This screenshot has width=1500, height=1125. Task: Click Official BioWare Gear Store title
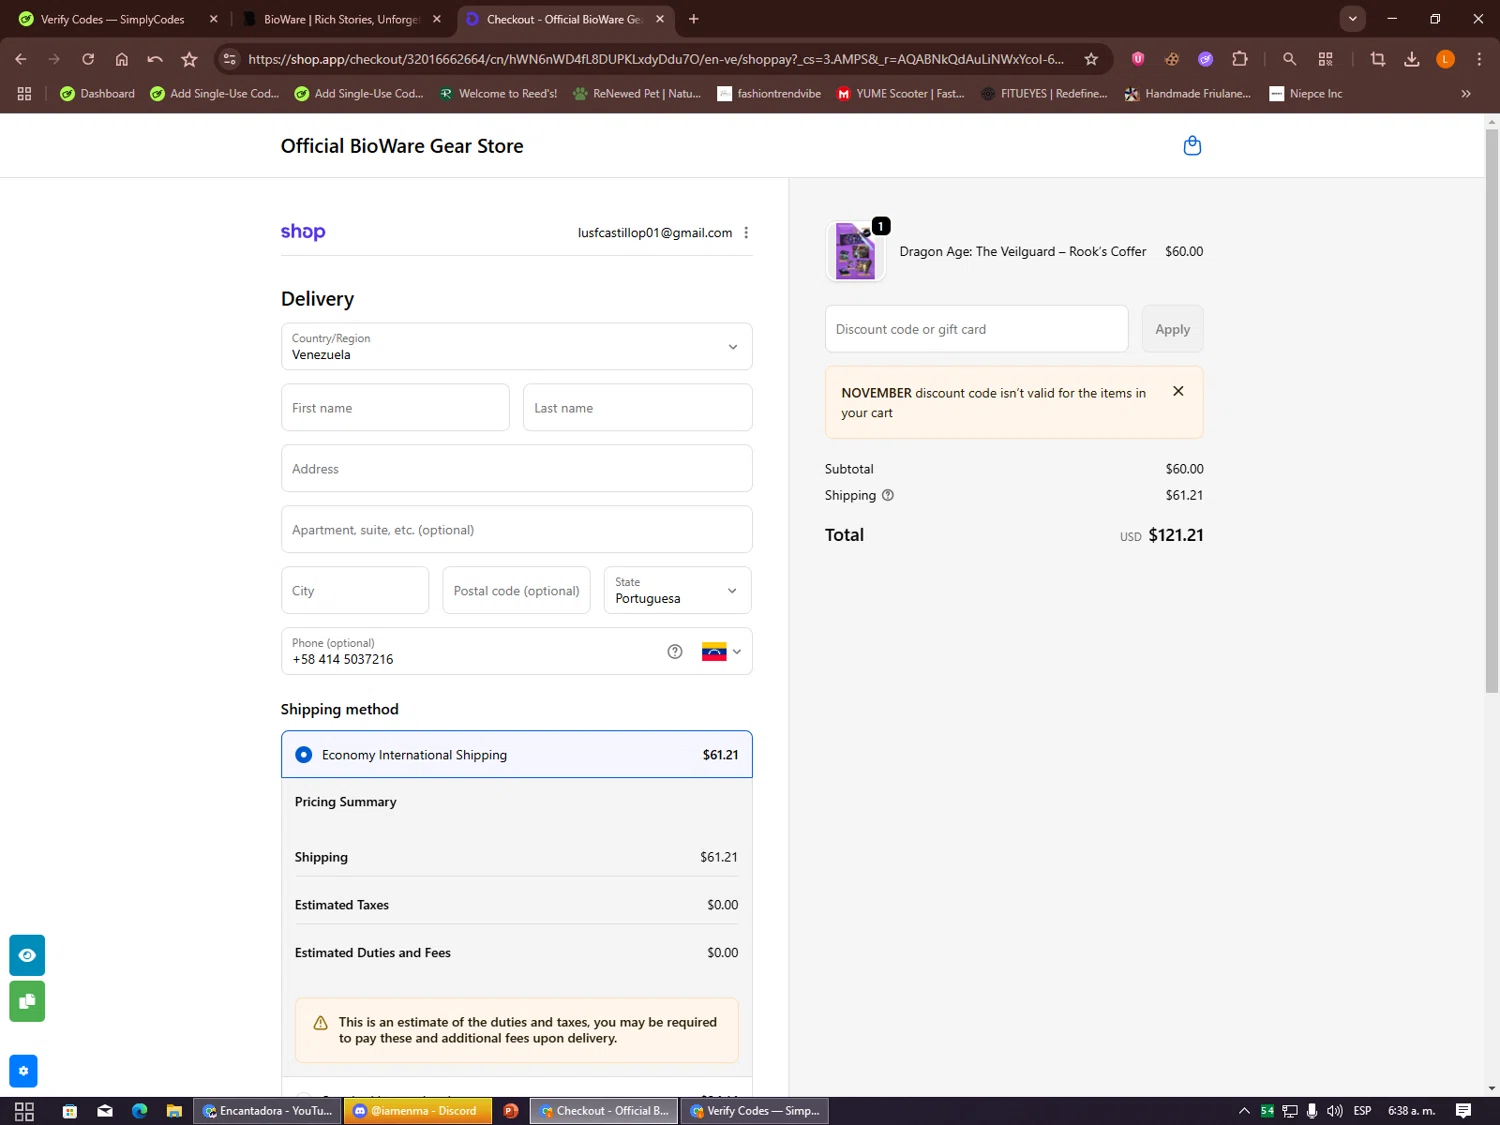[402, 146]
